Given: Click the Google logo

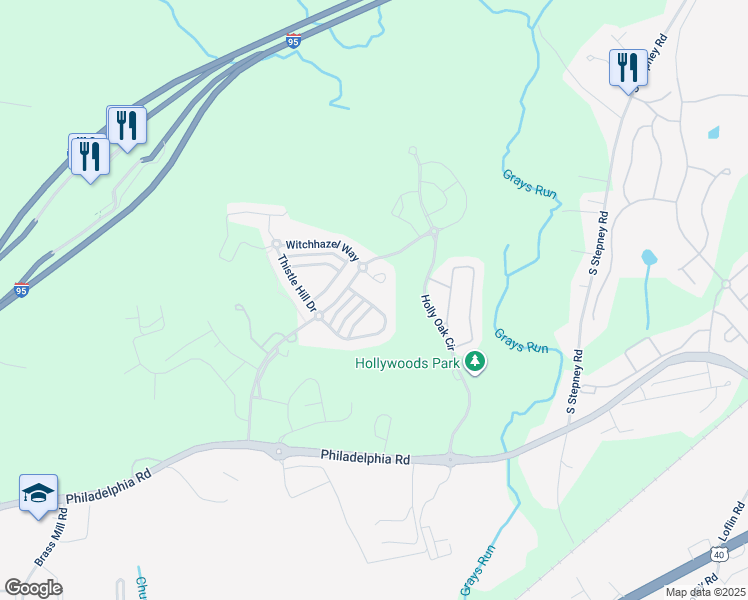Looking at the screenshot, I should [x=33, y=589].
